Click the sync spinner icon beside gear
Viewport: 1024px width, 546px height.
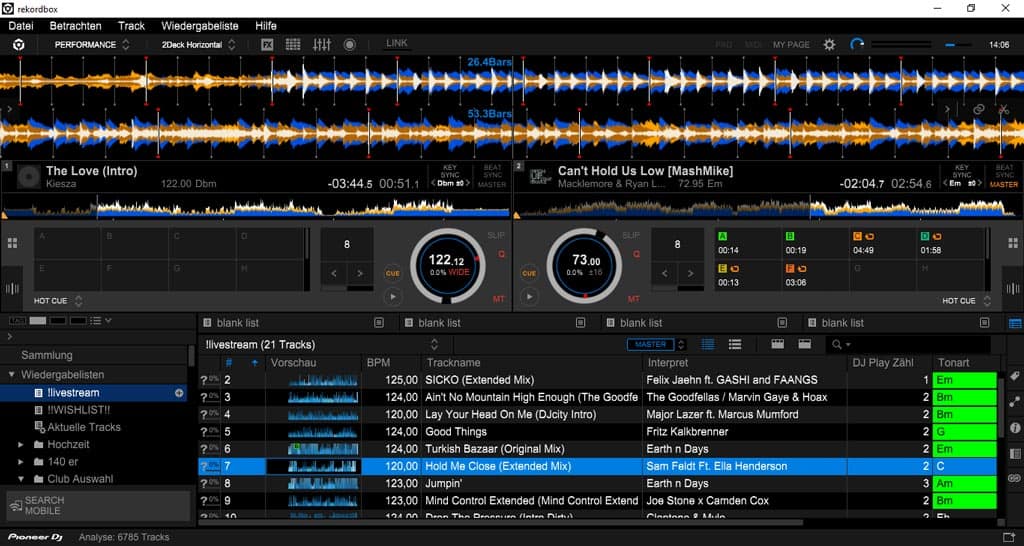click(857, 44)
